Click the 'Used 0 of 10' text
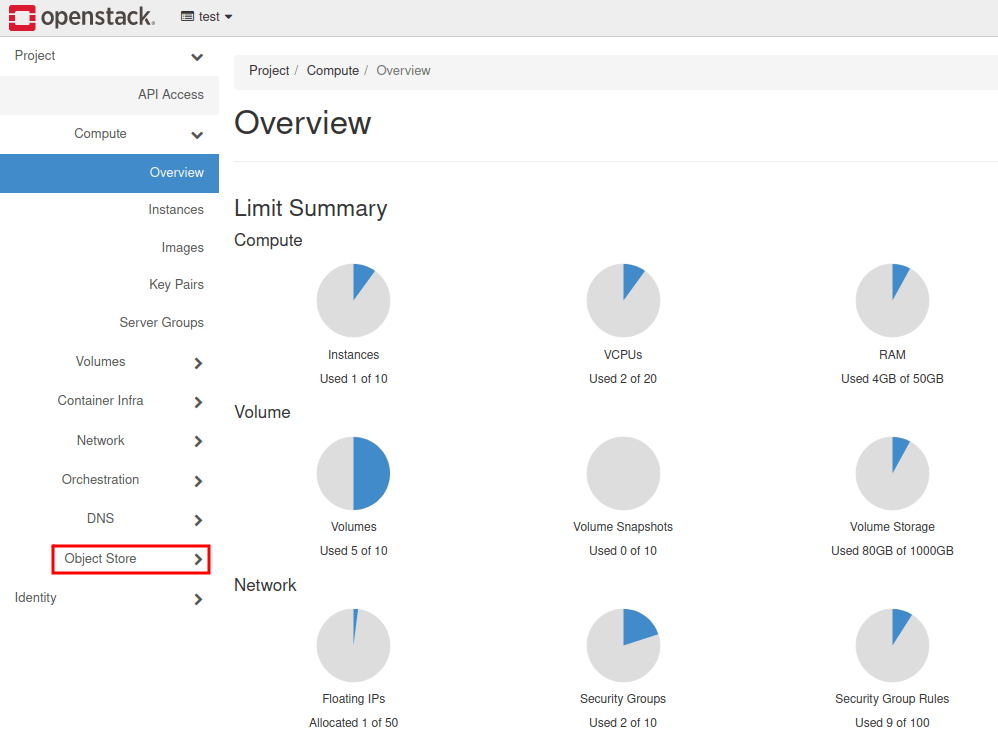 click(623, 551)
